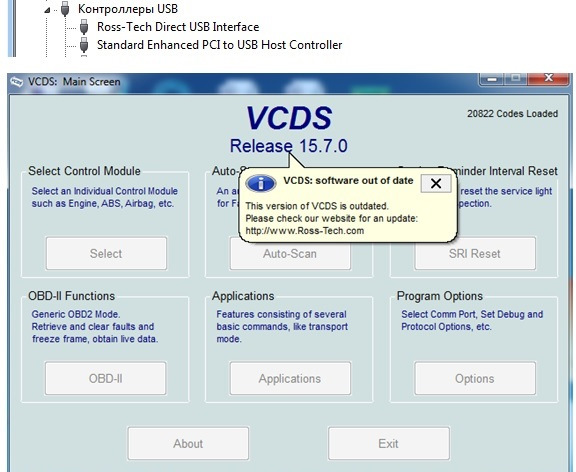The image size is (576, 472).
Task: Open the program Options button
Action: [x=475, y=378]
